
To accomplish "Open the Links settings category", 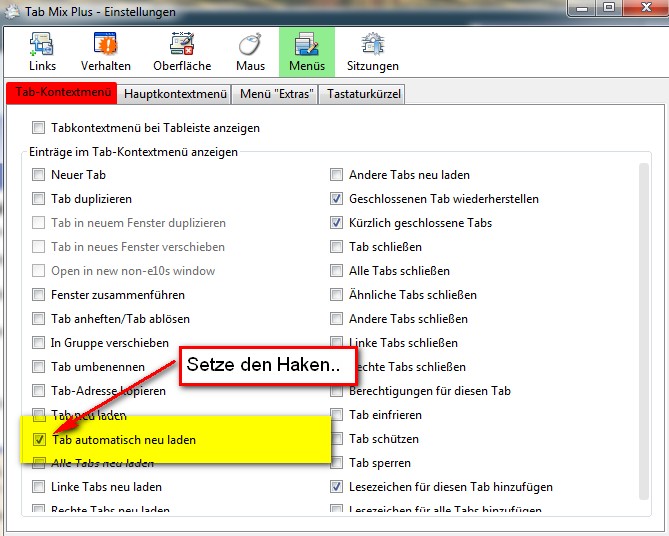I will point(42,52).
